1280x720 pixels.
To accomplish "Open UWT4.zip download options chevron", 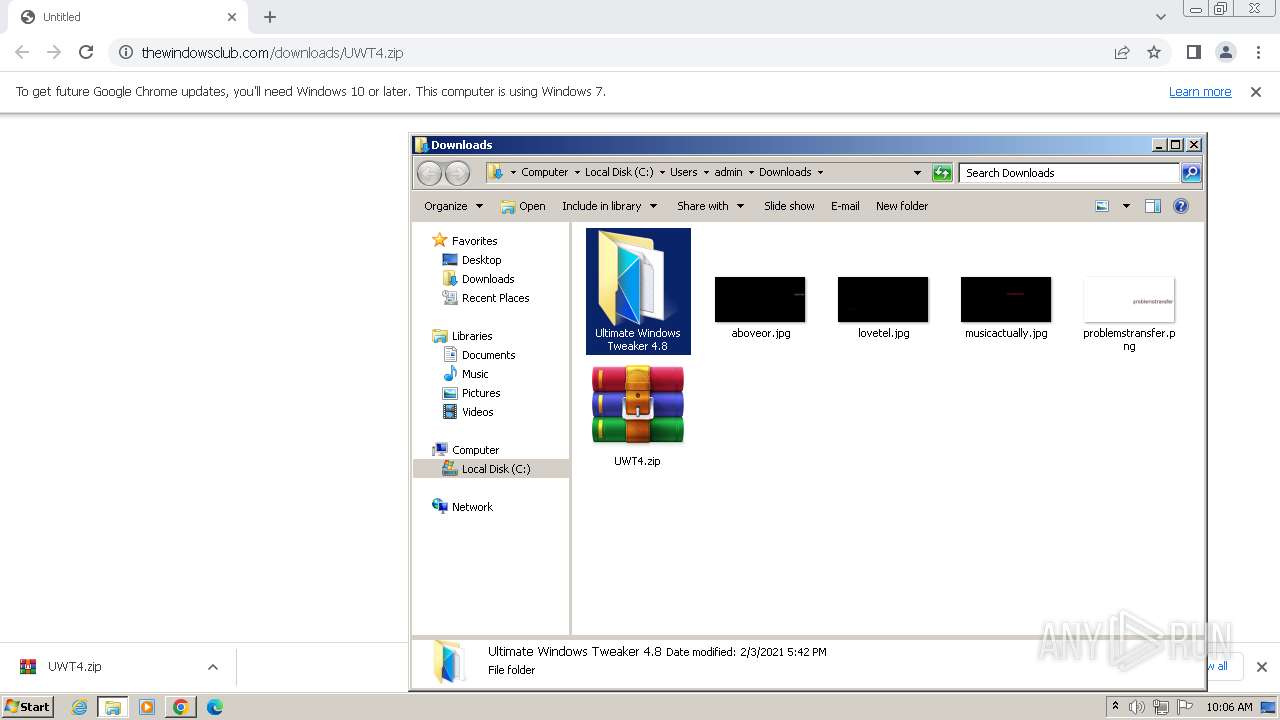I will coord(212,667).
